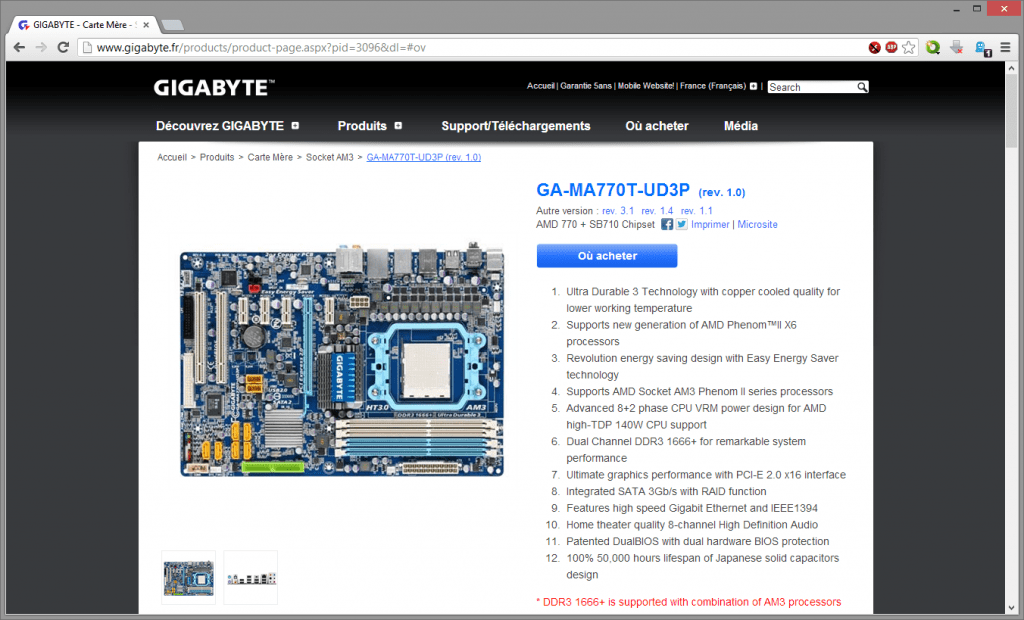Image resolution: width=1024 pixels, height=620 pixels.
Task: Expand the Produits menu plus icon
Action: [x=398, y=125]
